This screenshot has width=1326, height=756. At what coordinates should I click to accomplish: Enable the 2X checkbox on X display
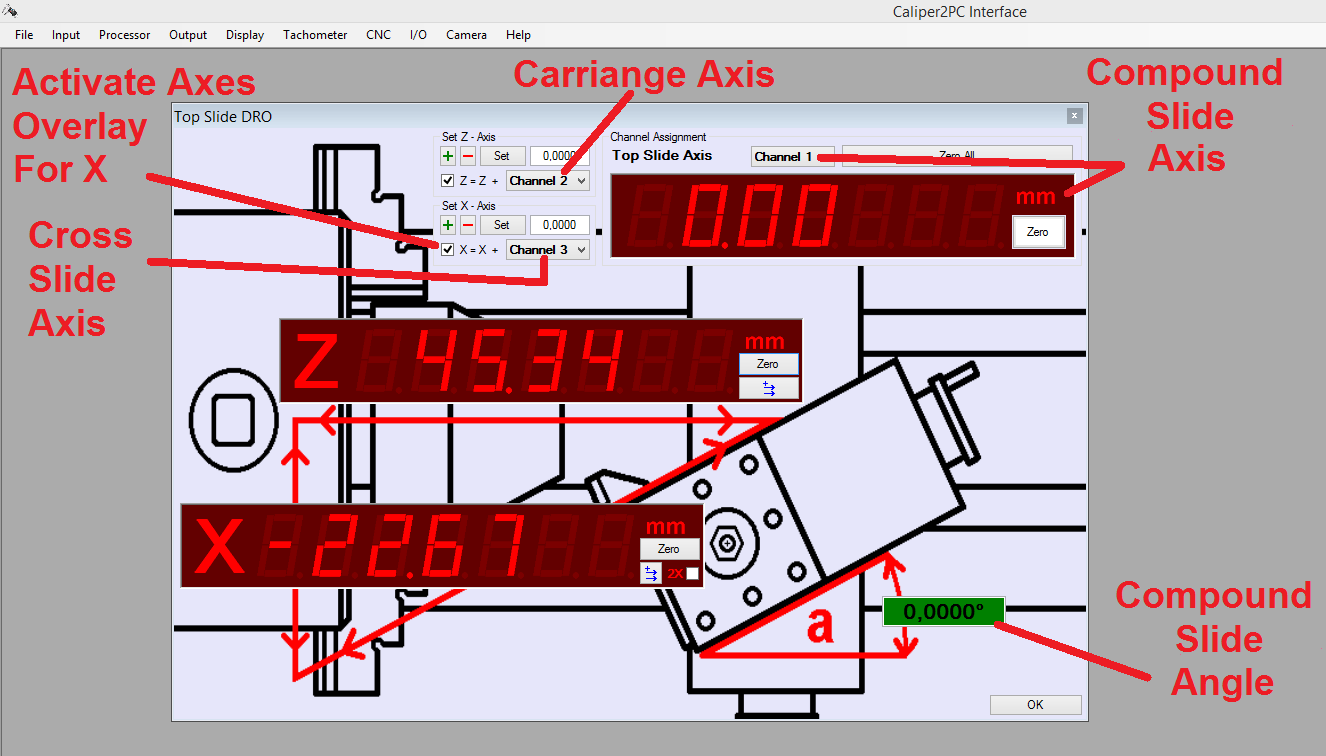[692, 574]
